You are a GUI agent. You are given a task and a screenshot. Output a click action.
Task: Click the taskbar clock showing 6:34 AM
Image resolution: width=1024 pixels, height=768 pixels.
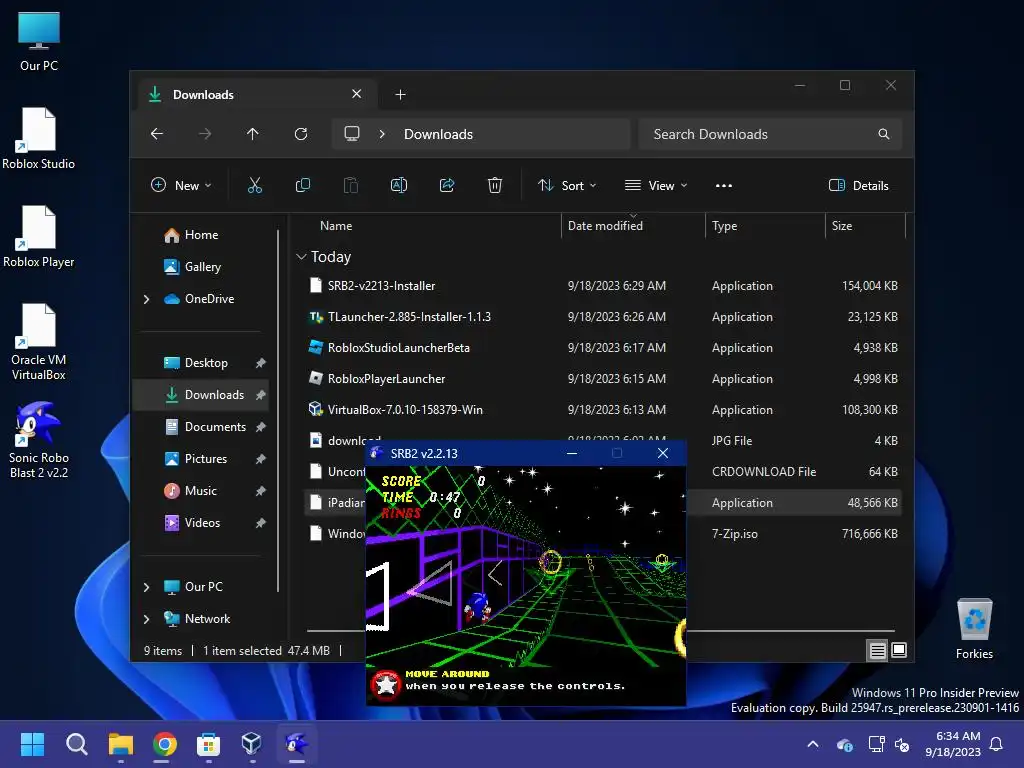coord(953,744)
